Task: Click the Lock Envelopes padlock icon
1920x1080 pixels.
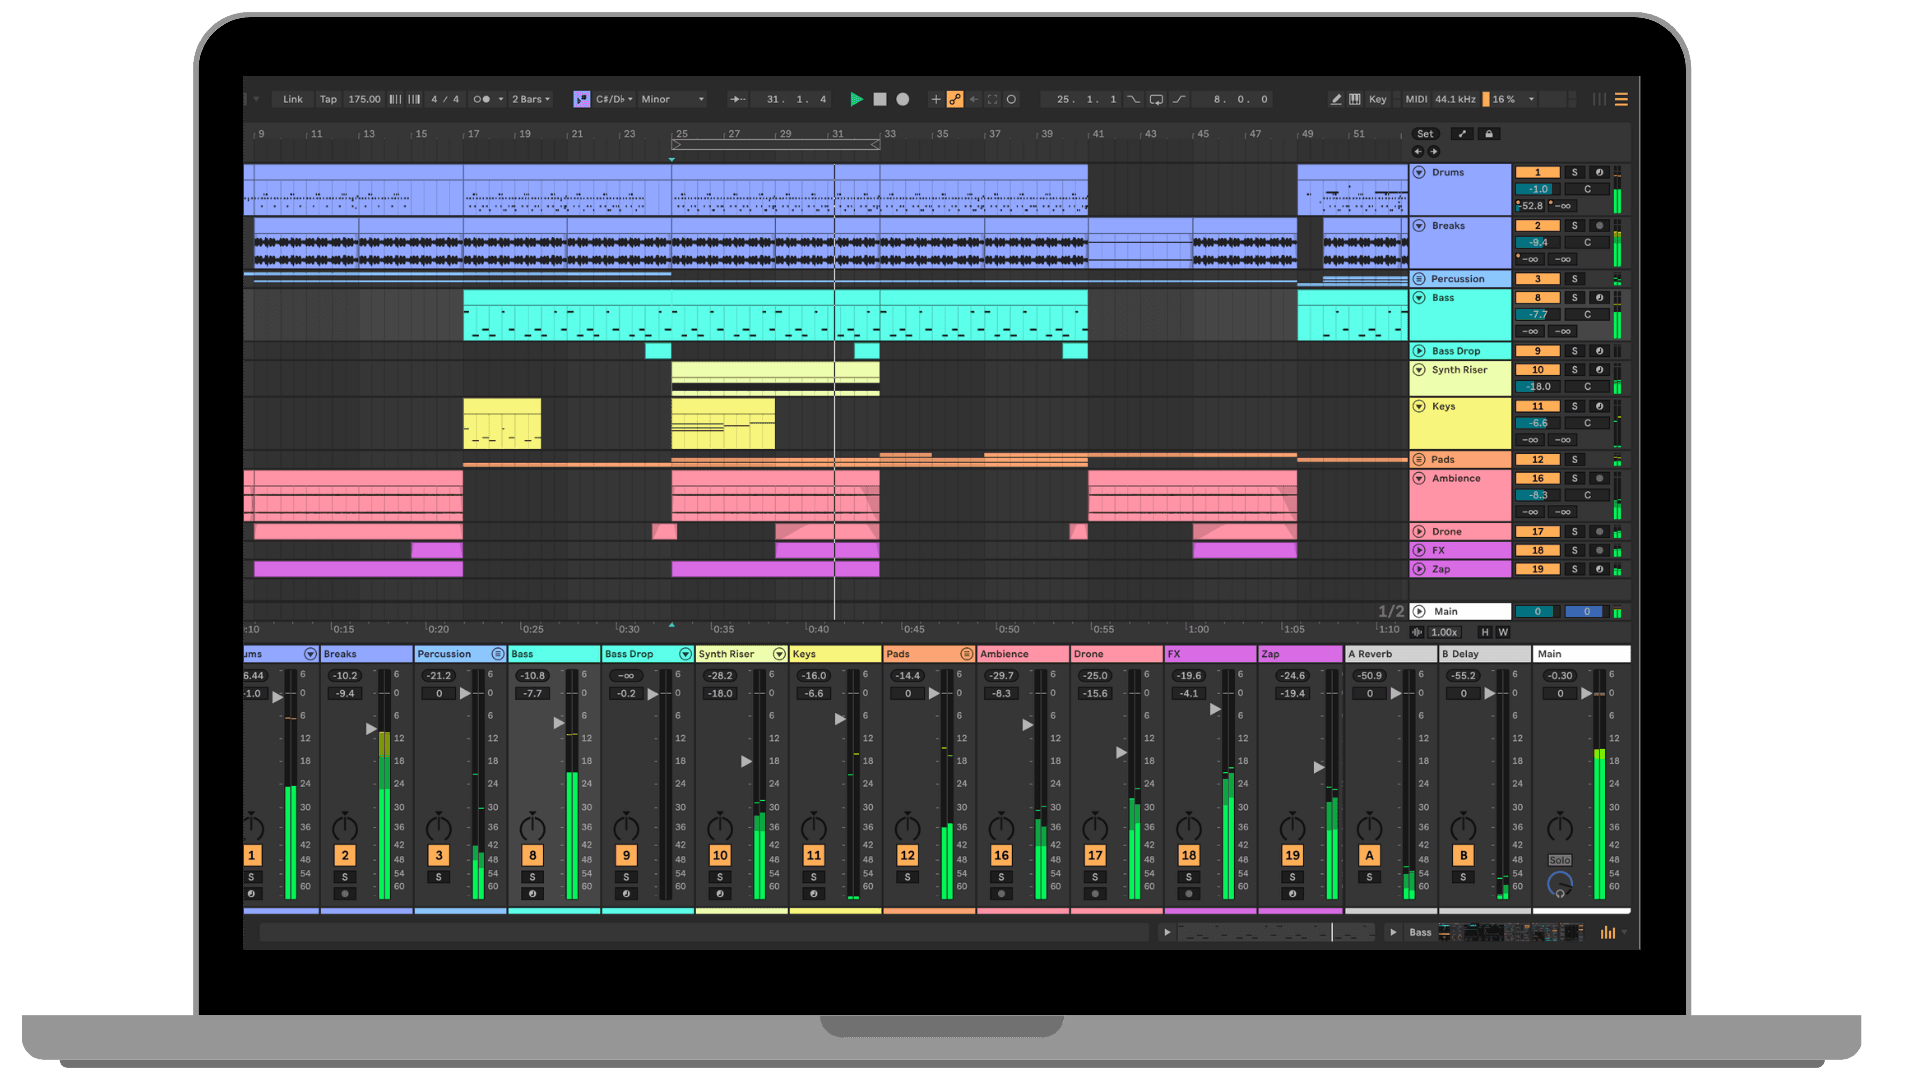Action: [x=1489, y=134]
